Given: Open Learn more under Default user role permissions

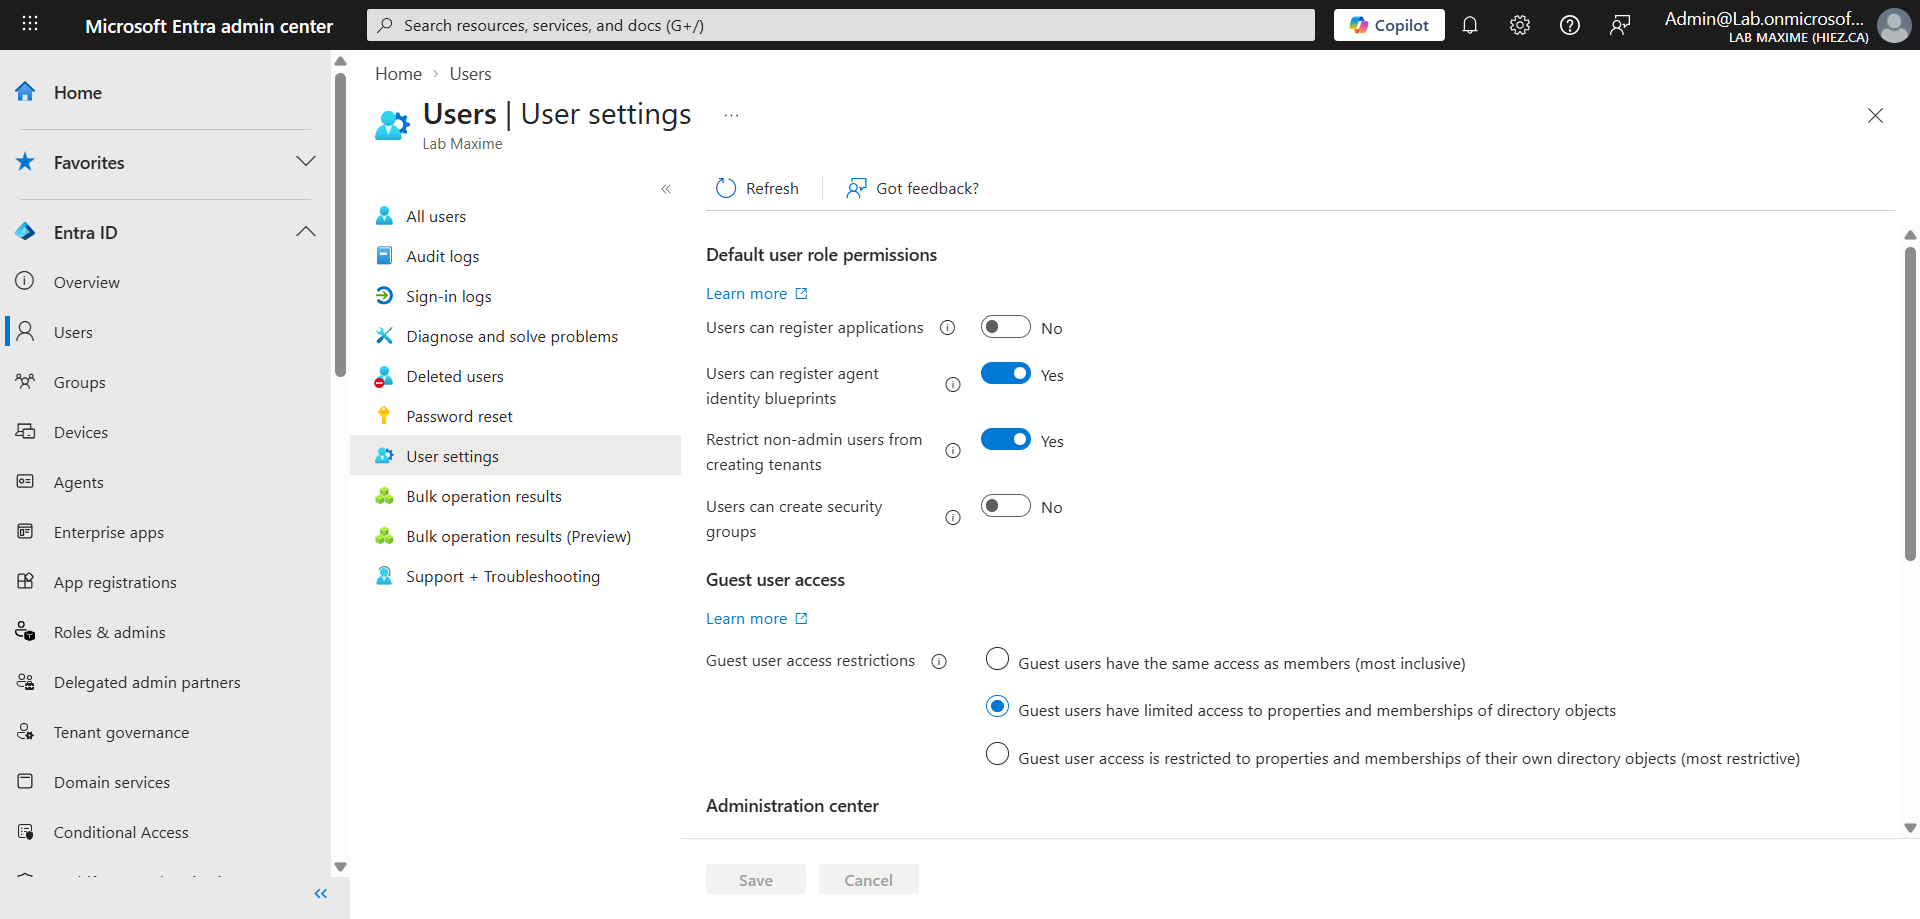Looking at the screenshot, I should click(x=756, y=294).
